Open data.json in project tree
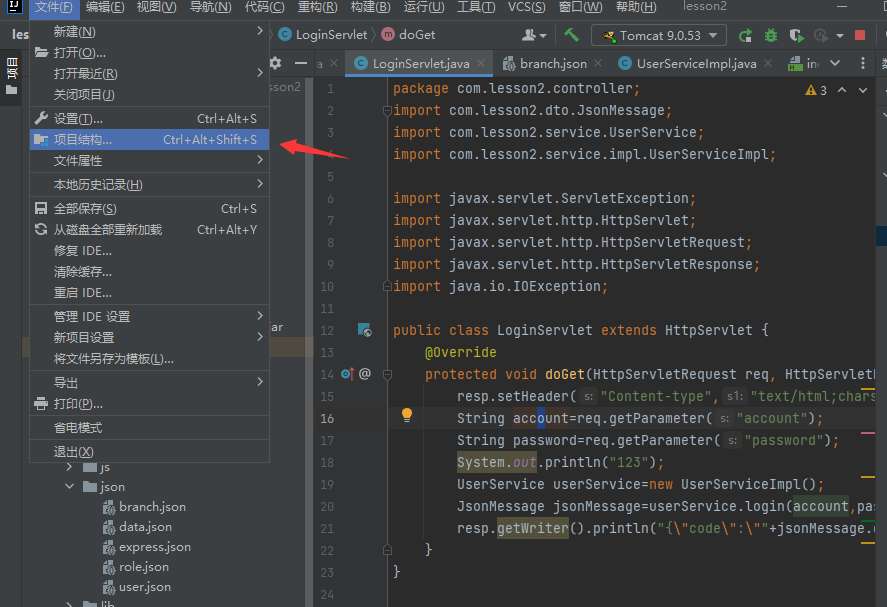 pos(145,527)
